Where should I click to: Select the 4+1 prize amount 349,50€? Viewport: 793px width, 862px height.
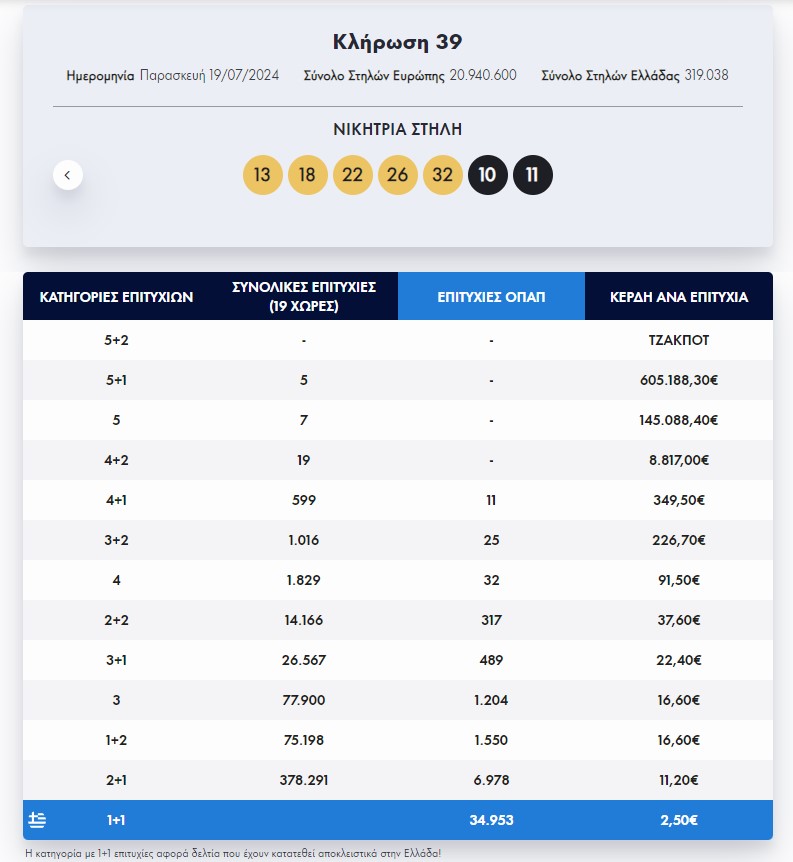pyautogui.click(x=679, y=500)
